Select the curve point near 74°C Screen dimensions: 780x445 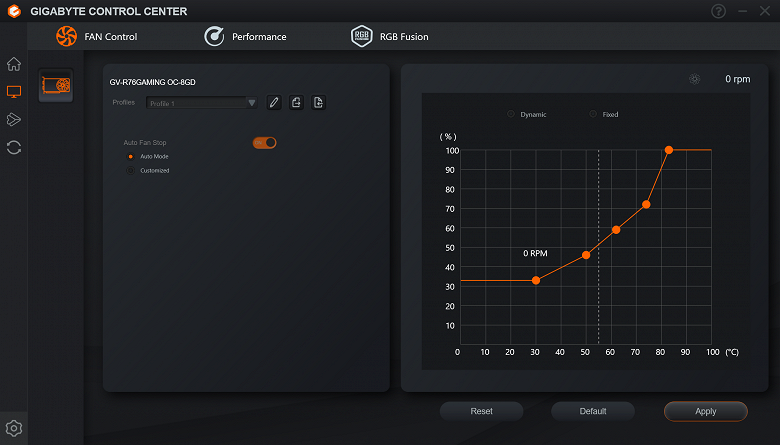(x=646, y=204)
